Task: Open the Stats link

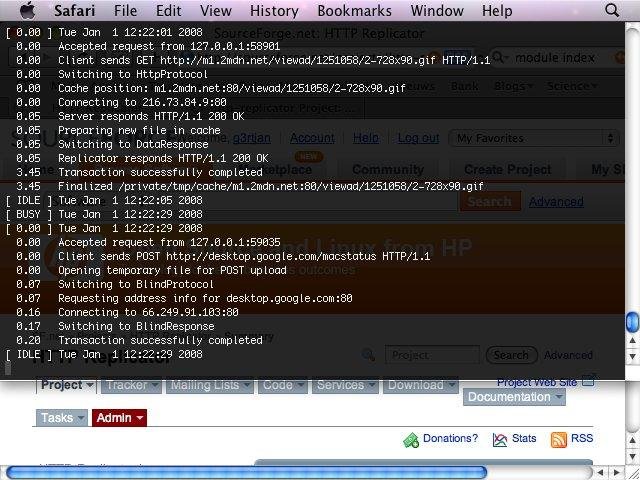Action: pos(524,438)
